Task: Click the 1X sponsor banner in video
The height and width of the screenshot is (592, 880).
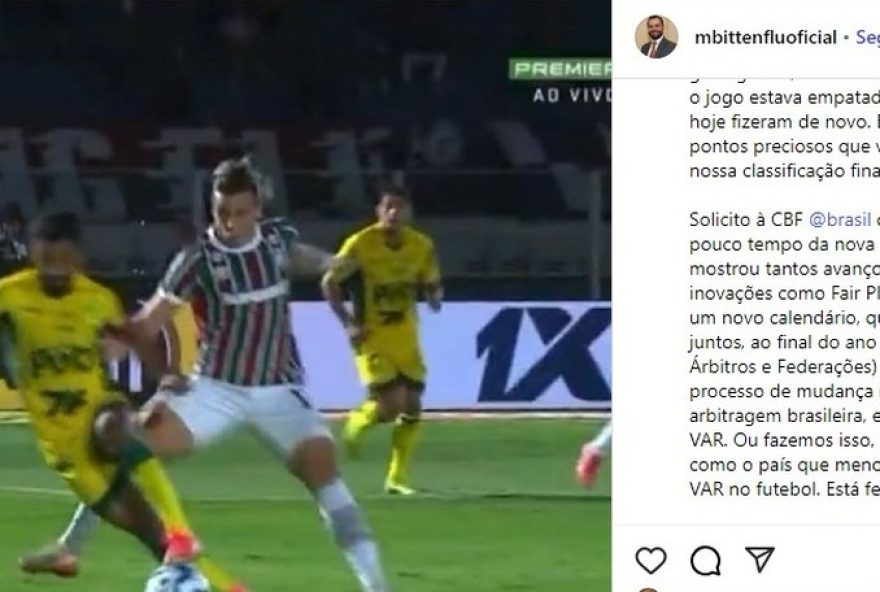Action: point(543,354)
